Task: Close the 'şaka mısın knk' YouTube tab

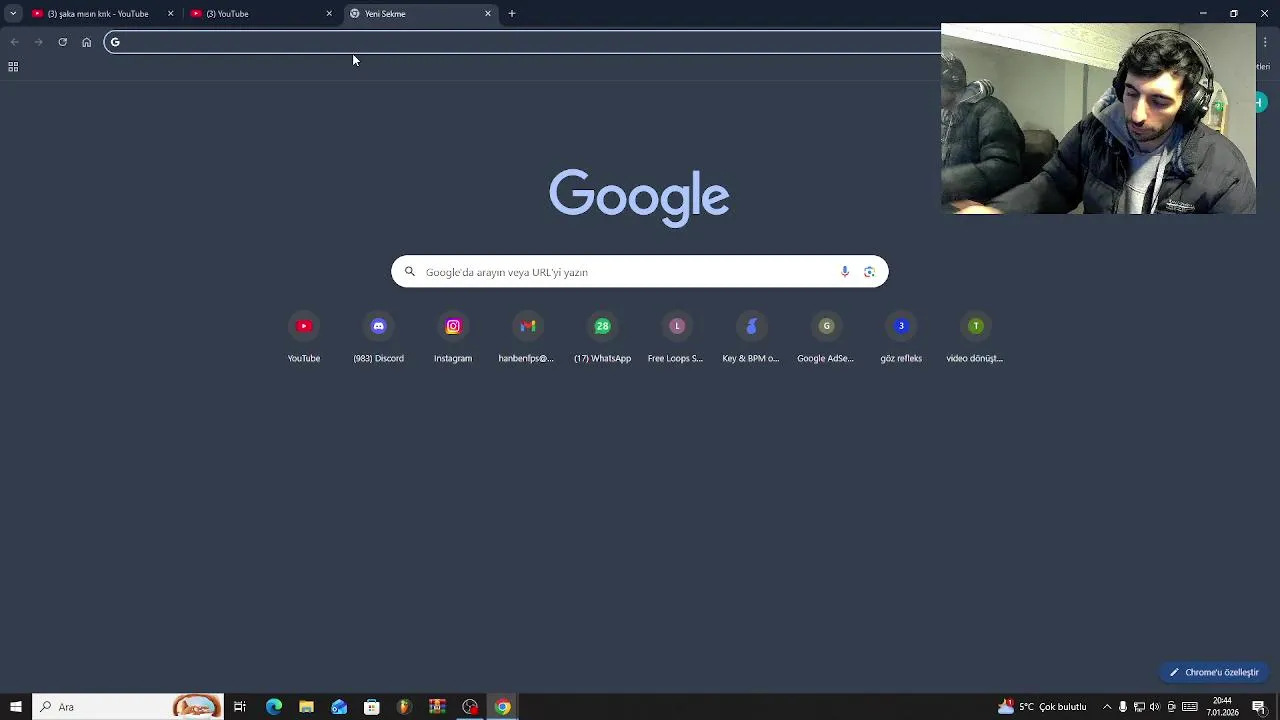Action: (170, 14)
